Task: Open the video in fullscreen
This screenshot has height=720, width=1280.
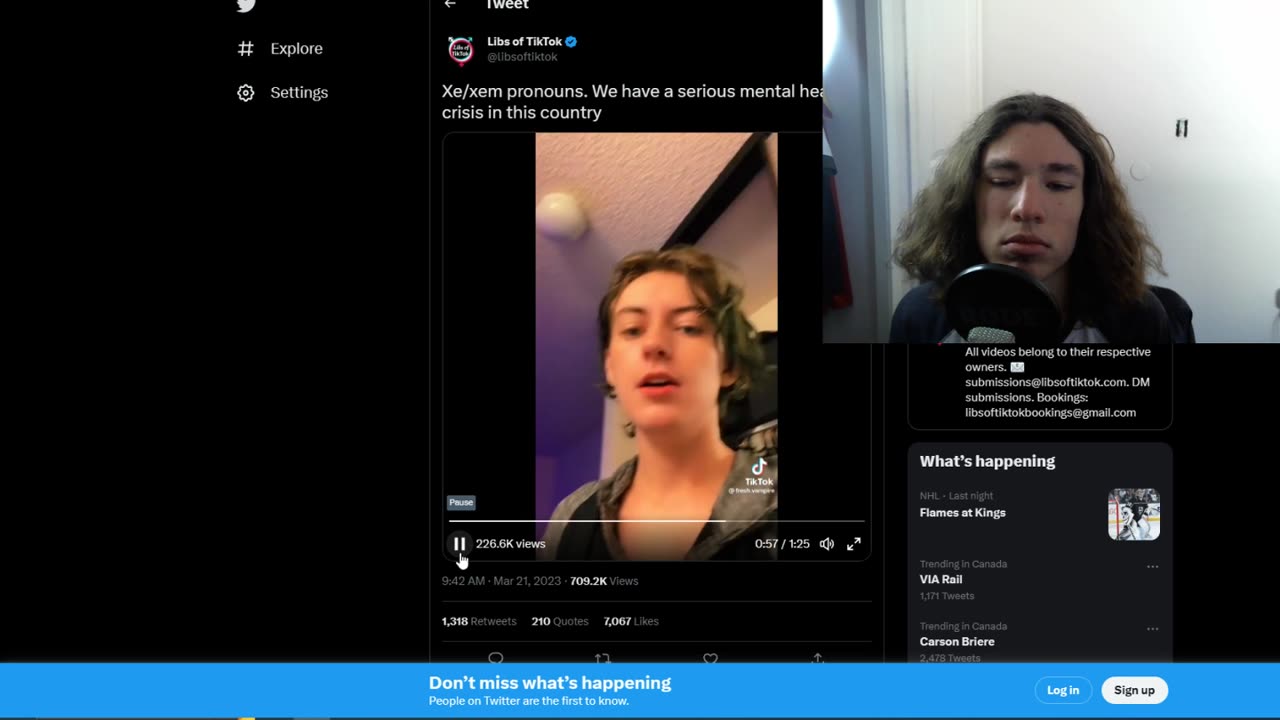Action: click(854, 544)
